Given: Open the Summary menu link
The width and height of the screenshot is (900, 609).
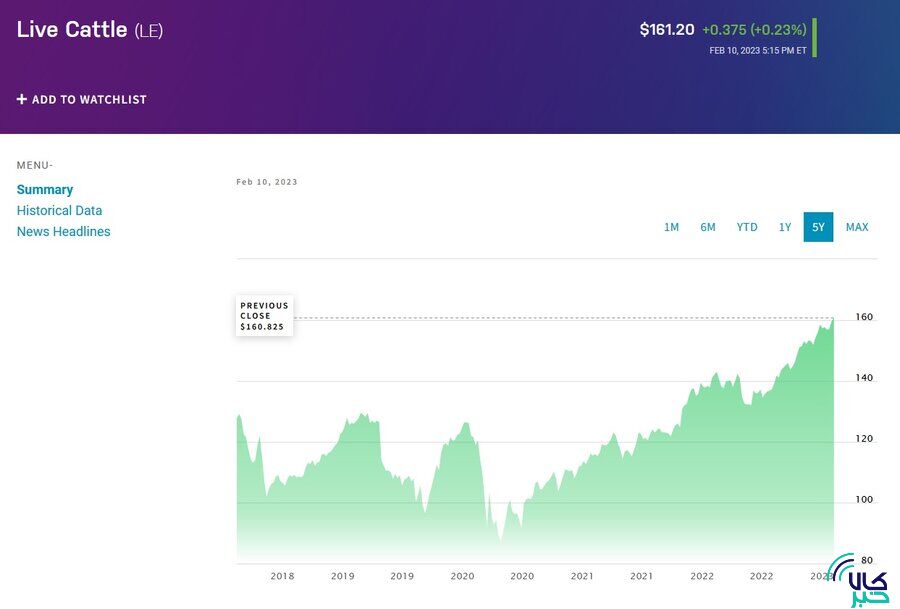Looking at the screenshot, I should (x=45, y=190).
